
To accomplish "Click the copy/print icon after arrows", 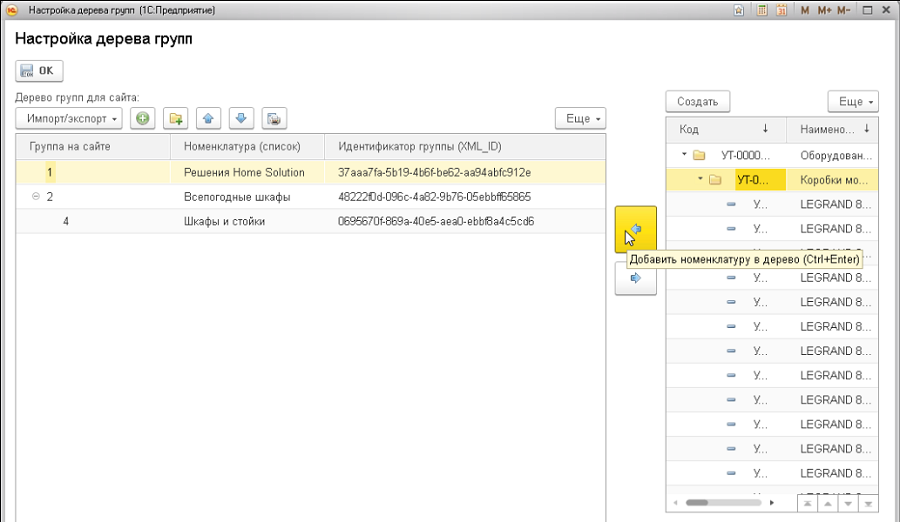I will point(274,119).
